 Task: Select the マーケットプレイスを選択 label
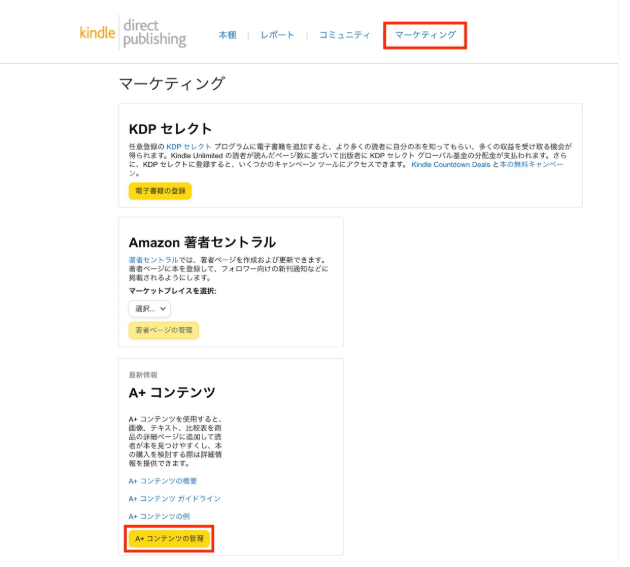click(172, 291)
